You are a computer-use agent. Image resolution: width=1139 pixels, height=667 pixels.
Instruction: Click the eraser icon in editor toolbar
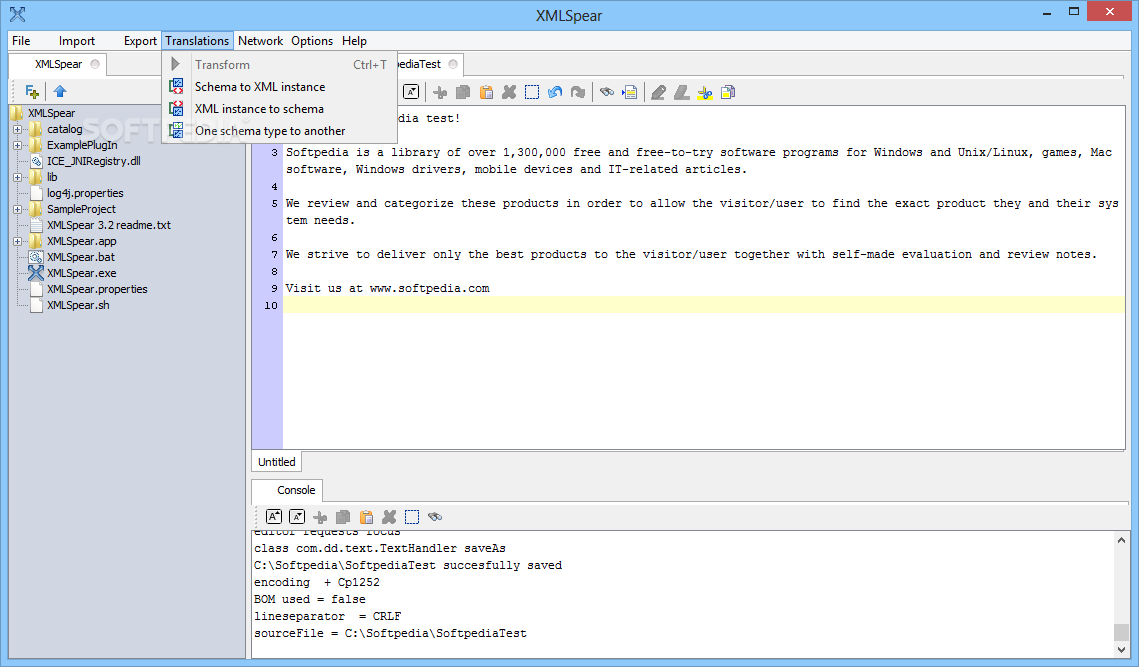click(681, 92)
